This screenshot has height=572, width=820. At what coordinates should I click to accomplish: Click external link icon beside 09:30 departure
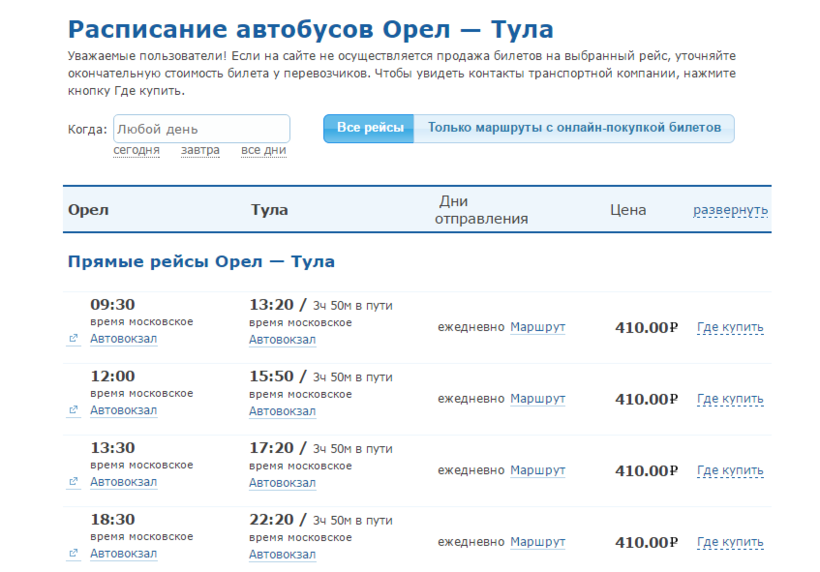click(73, 339)
